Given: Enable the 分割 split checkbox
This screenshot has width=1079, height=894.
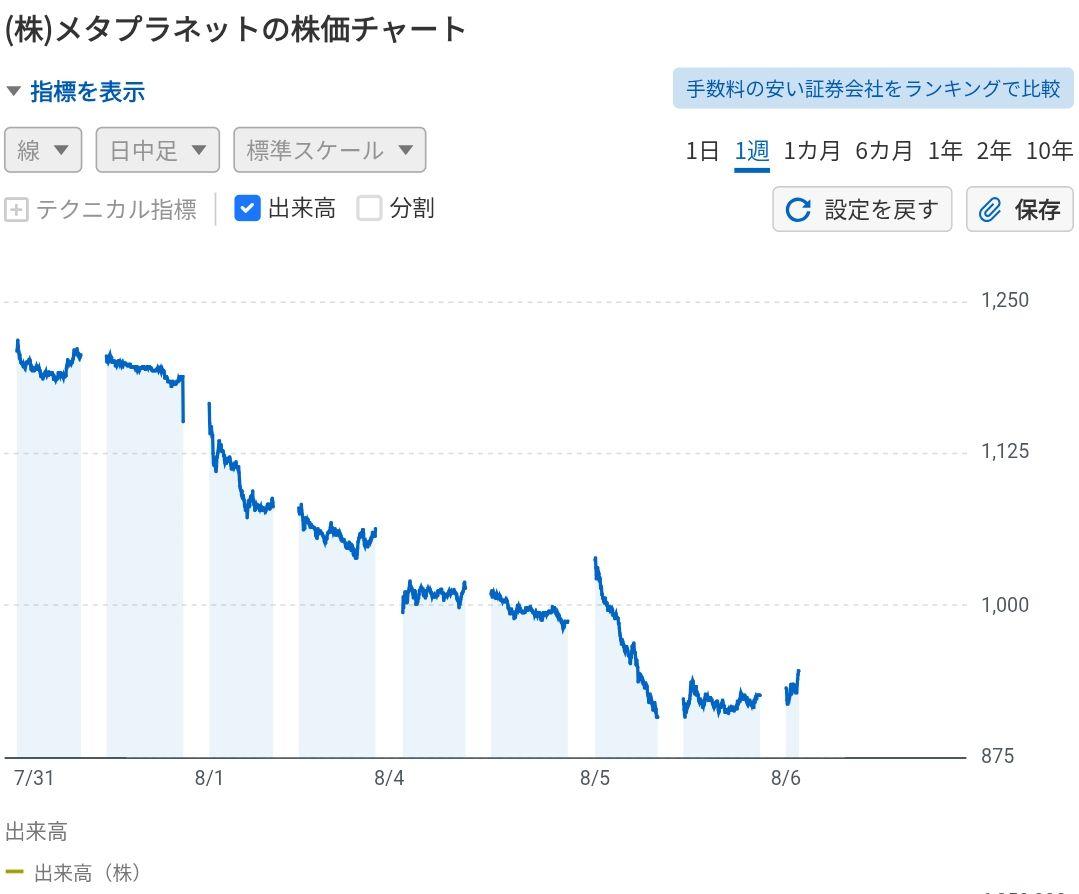Looking at the screenshot, I should tap(370, 208).
